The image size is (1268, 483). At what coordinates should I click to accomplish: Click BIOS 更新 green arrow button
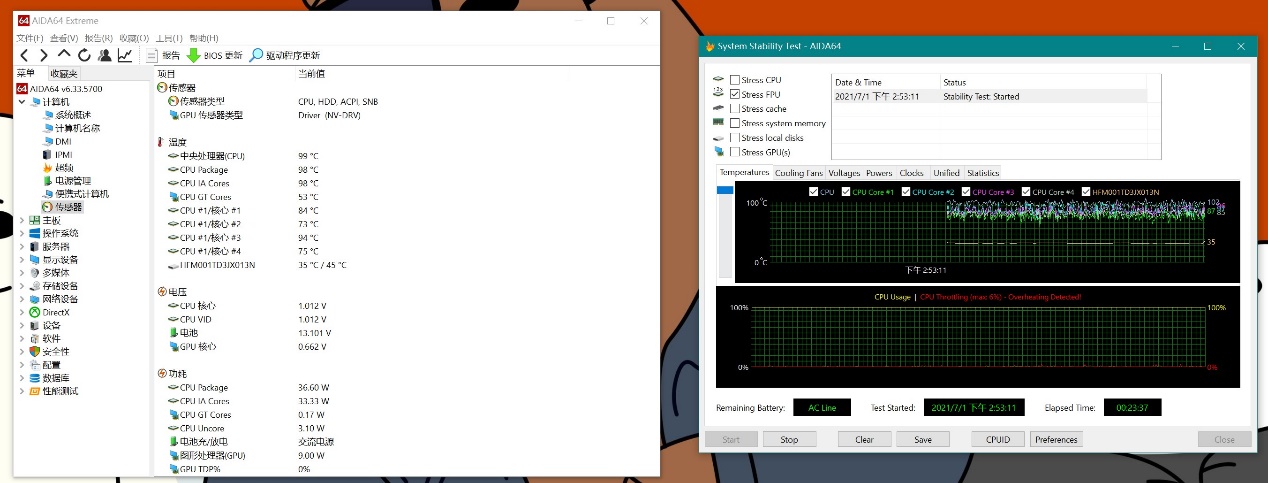tap(214, 55)
